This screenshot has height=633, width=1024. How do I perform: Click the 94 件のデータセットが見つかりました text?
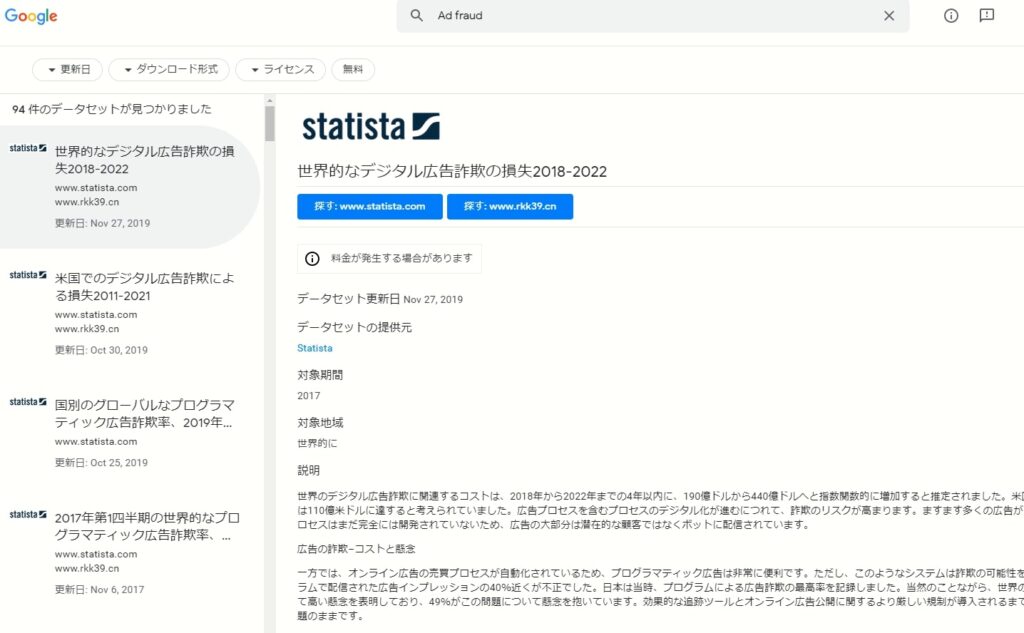(x=112, y=109)
